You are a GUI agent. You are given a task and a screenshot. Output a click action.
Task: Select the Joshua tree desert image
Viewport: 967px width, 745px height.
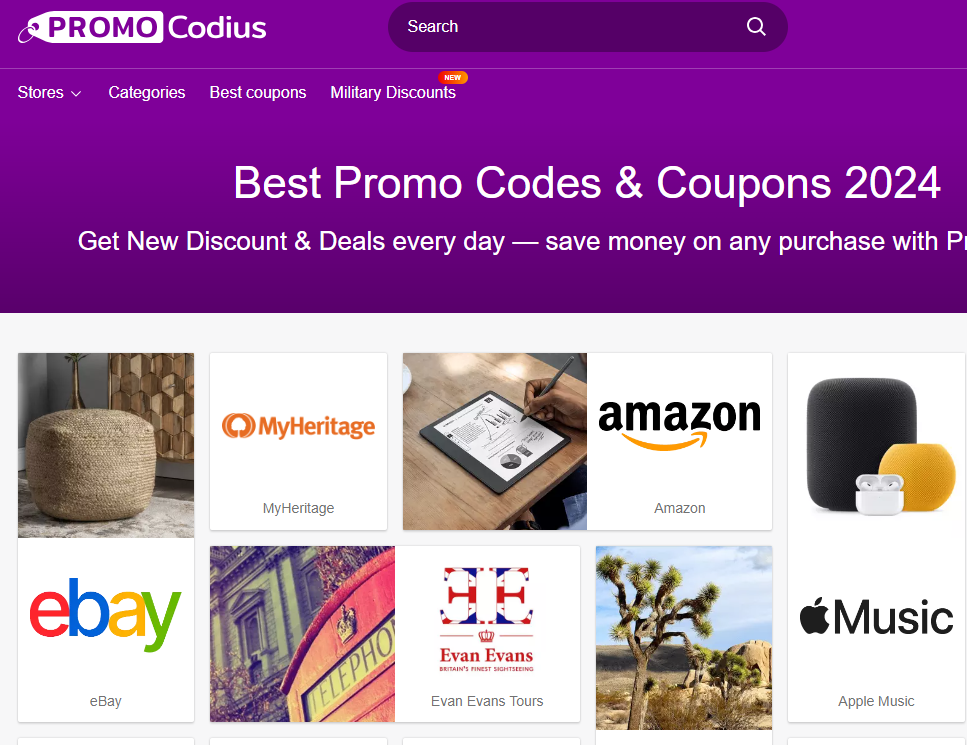684,638
